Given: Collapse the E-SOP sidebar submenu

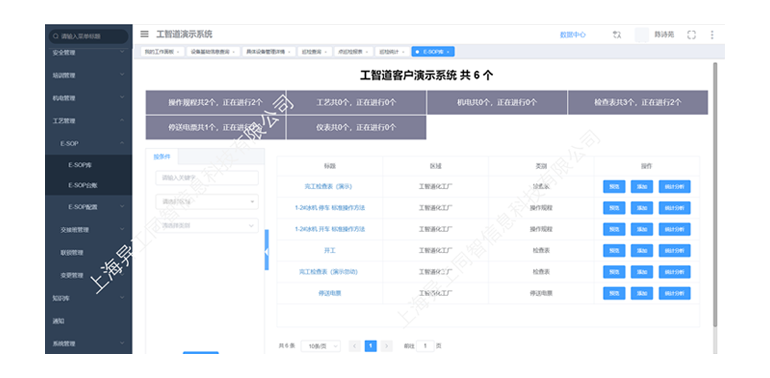Looking at the screenshot, I should (88, 144).
